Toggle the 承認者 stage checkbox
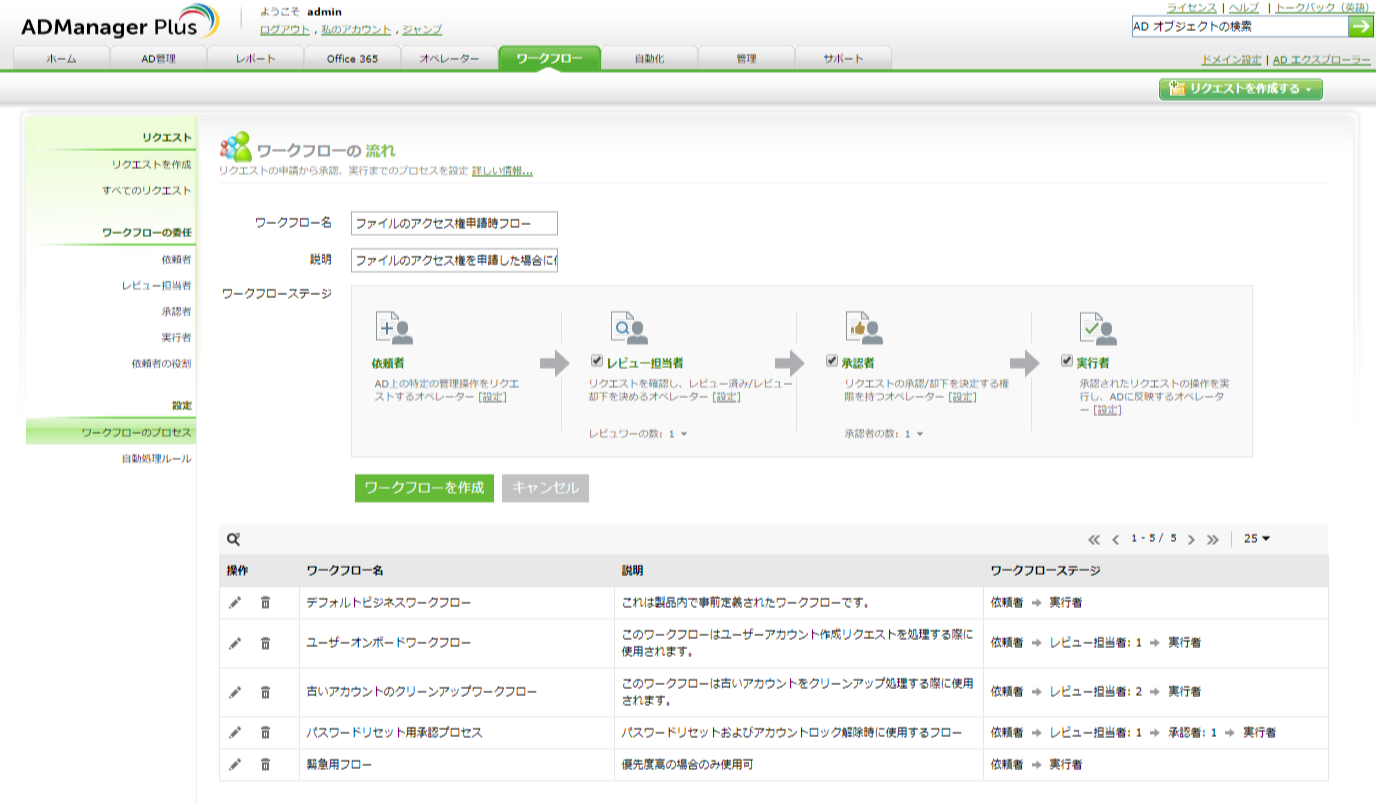The width and height of the screenshot is (1376, 811). 832,361
